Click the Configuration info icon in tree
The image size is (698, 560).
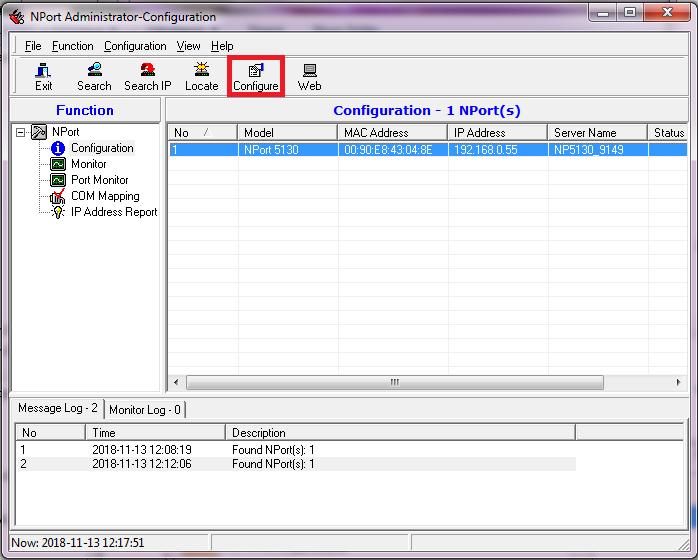click(x=58, y=148)
